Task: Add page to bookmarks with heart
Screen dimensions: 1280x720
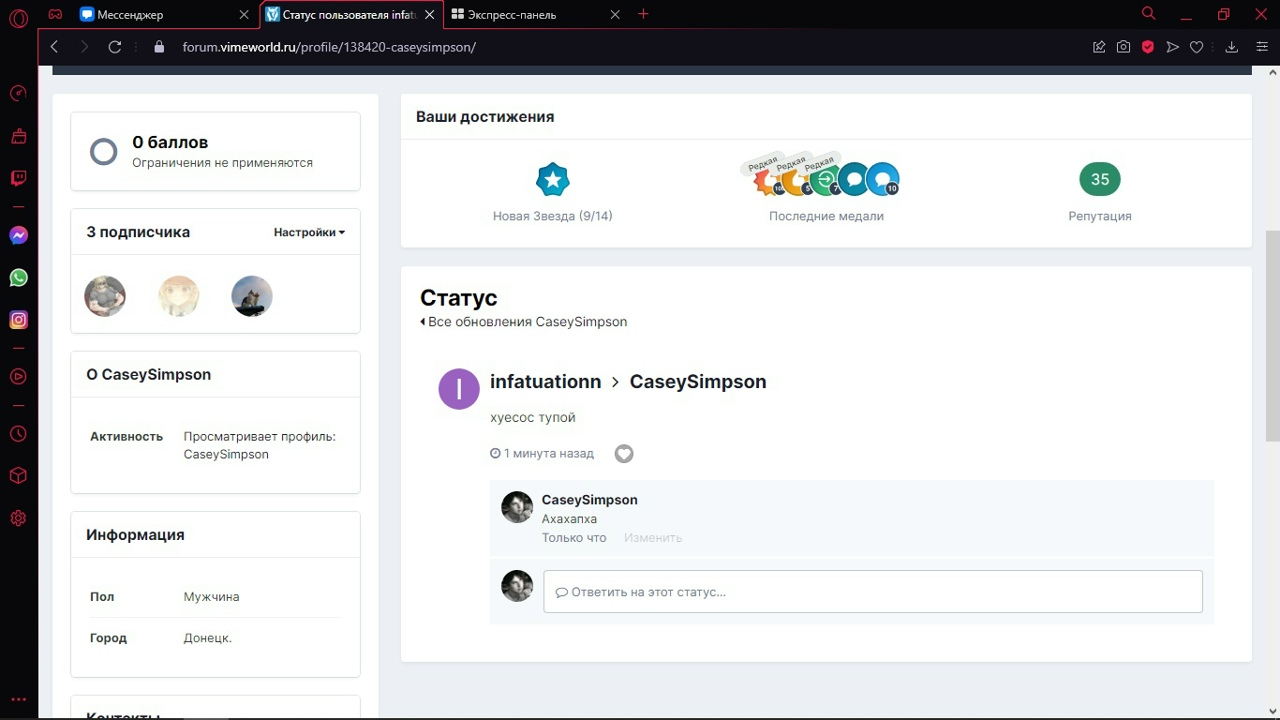Action: click(1196, 47)
